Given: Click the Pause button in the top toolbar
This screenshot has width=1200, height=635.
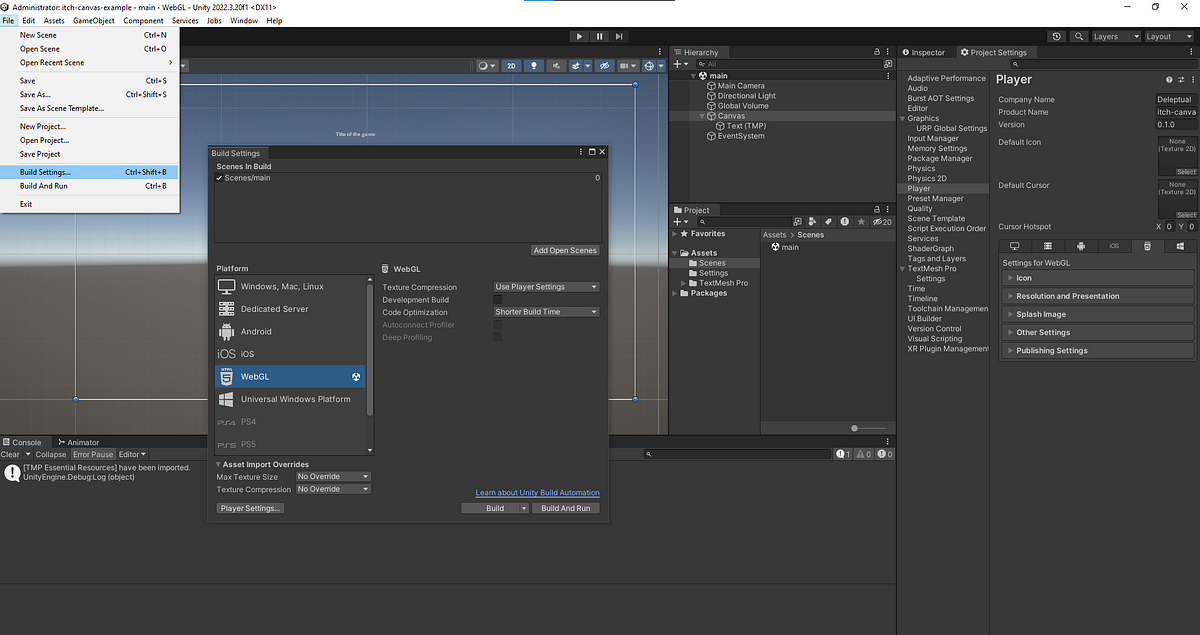Looking at the screenshot, I should coord(599,36).
